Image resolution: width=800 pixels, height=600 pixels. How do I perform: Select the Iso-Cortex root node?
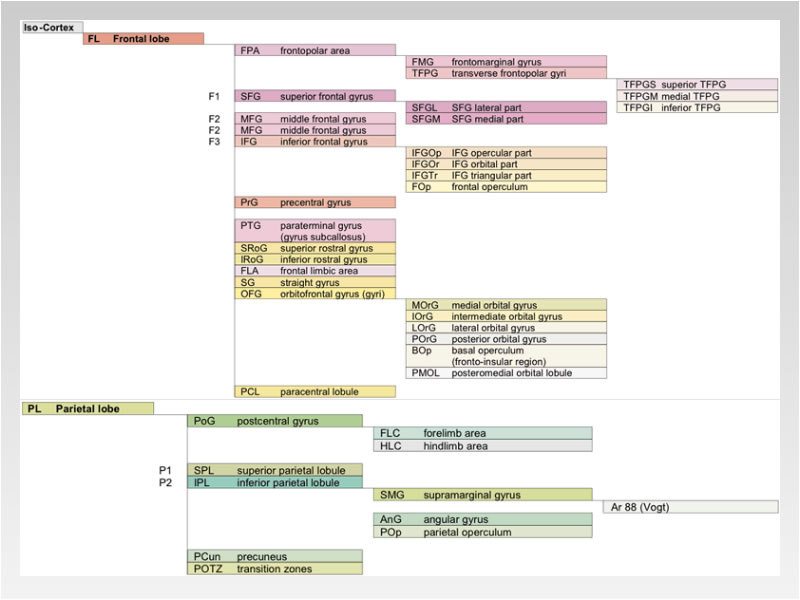52,28
